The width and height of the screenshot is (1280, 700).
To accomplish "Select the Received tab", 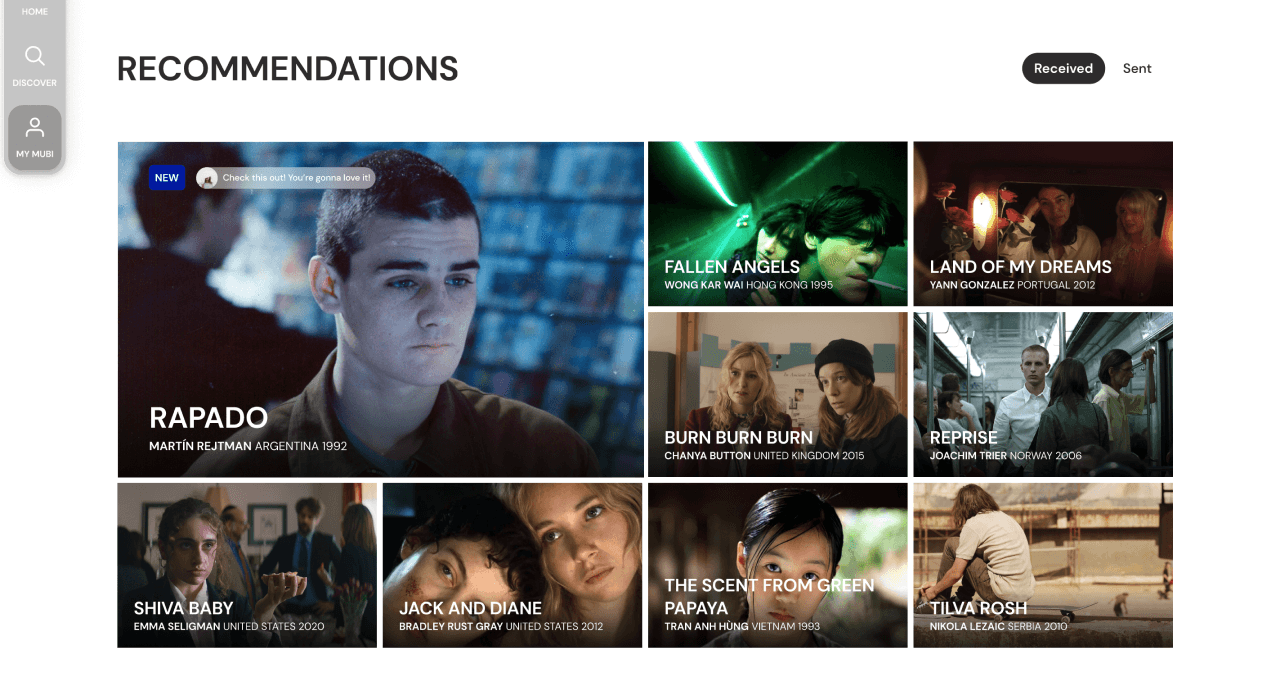I will (x=1063, y=68).
